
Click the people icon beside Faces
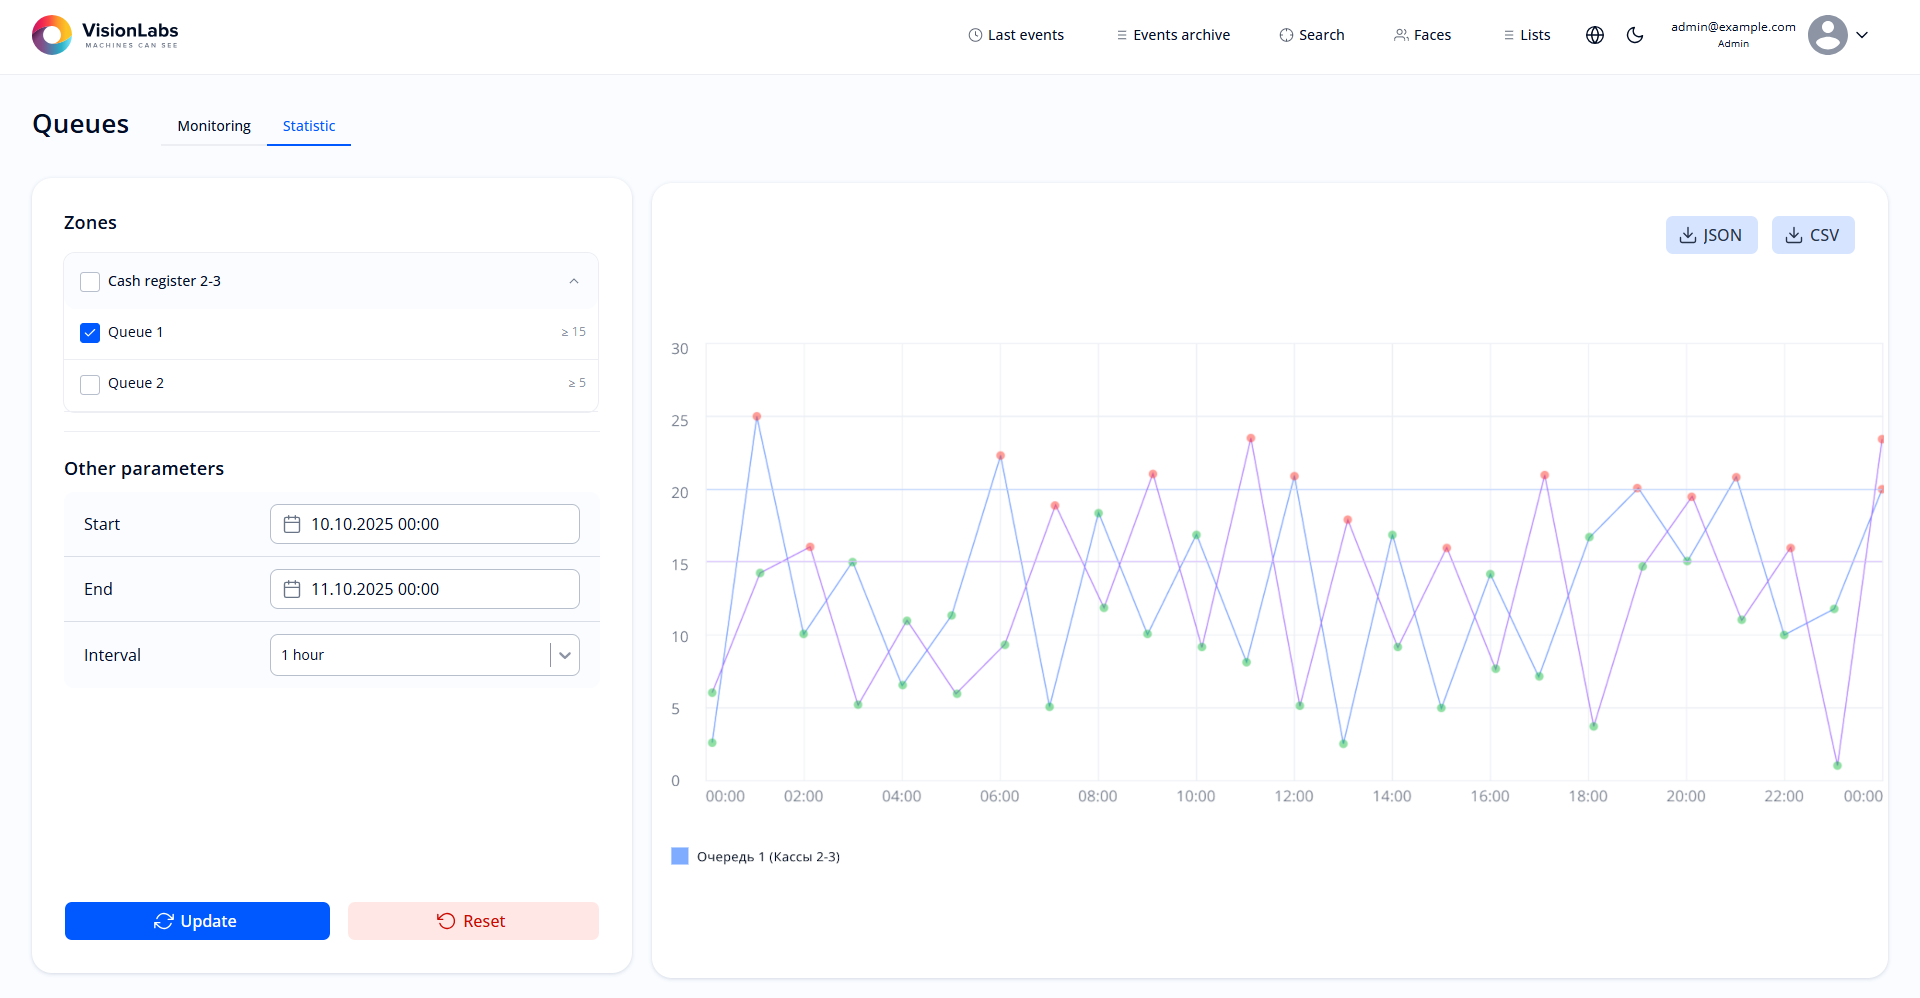click(1401, 35)
